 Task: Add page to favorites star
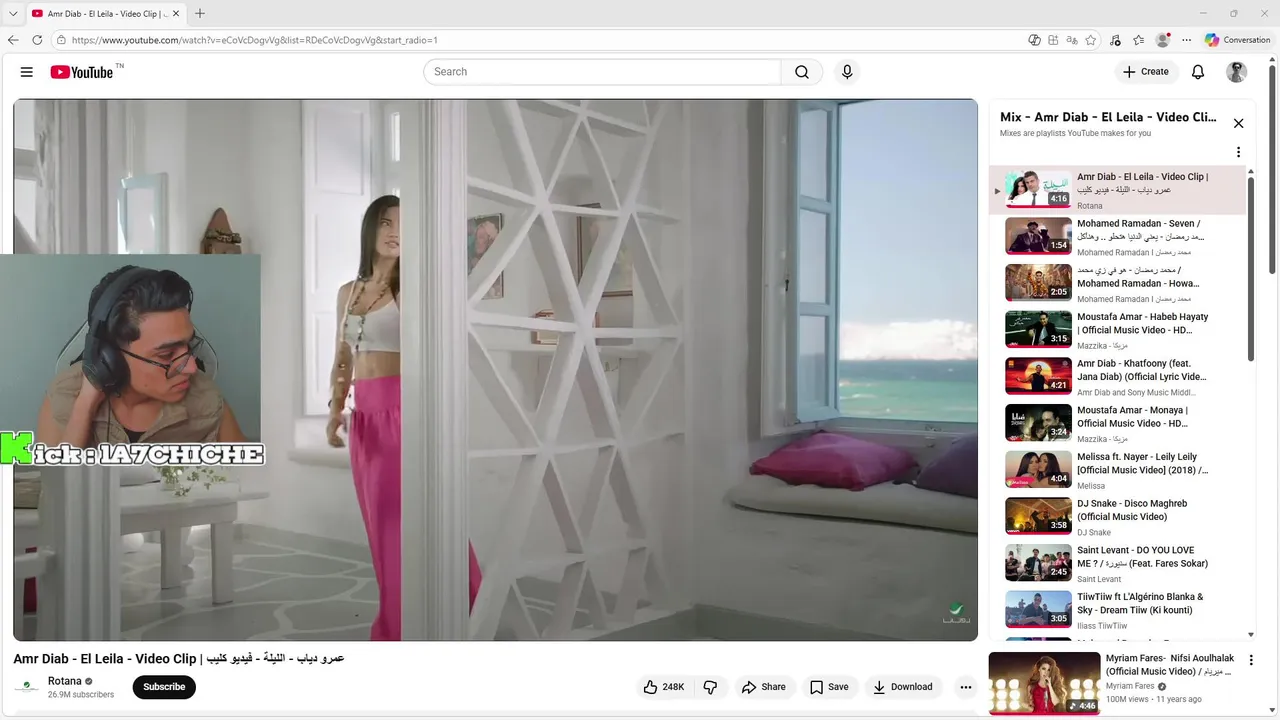(1090, 40)
